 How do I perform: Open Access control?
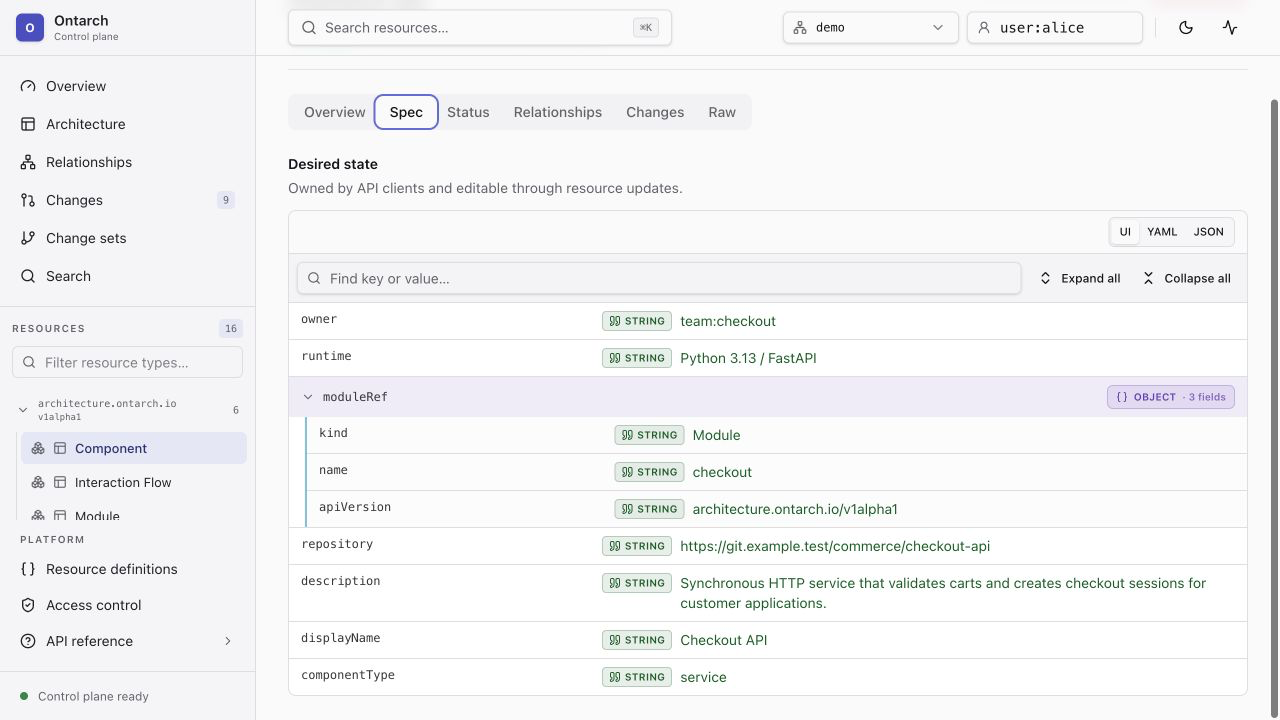click(x=127, y=605)
